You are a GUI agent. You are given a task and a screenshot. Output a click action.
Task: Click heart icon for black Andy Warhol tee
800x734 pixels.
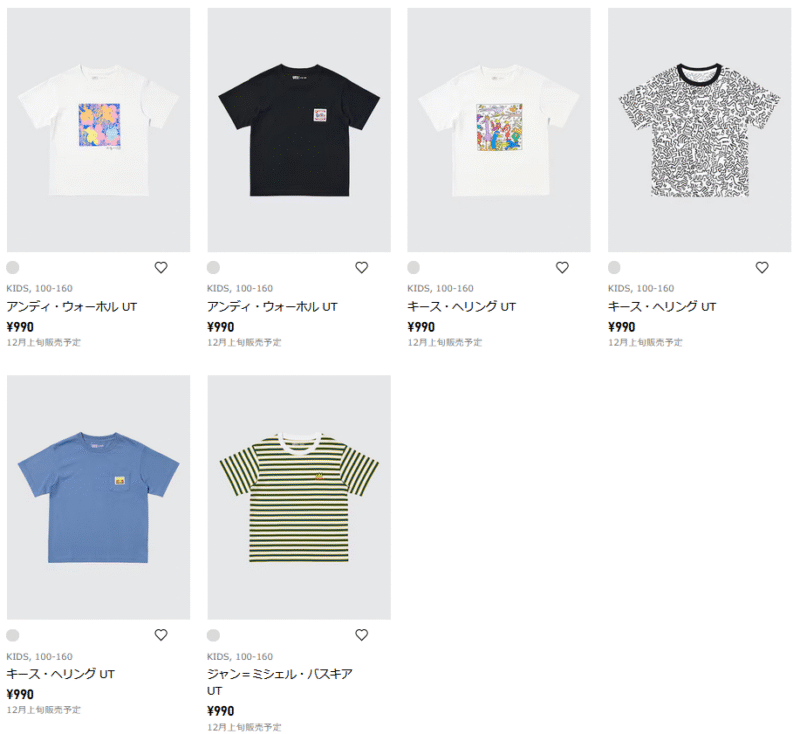click(x=362, y=267)
